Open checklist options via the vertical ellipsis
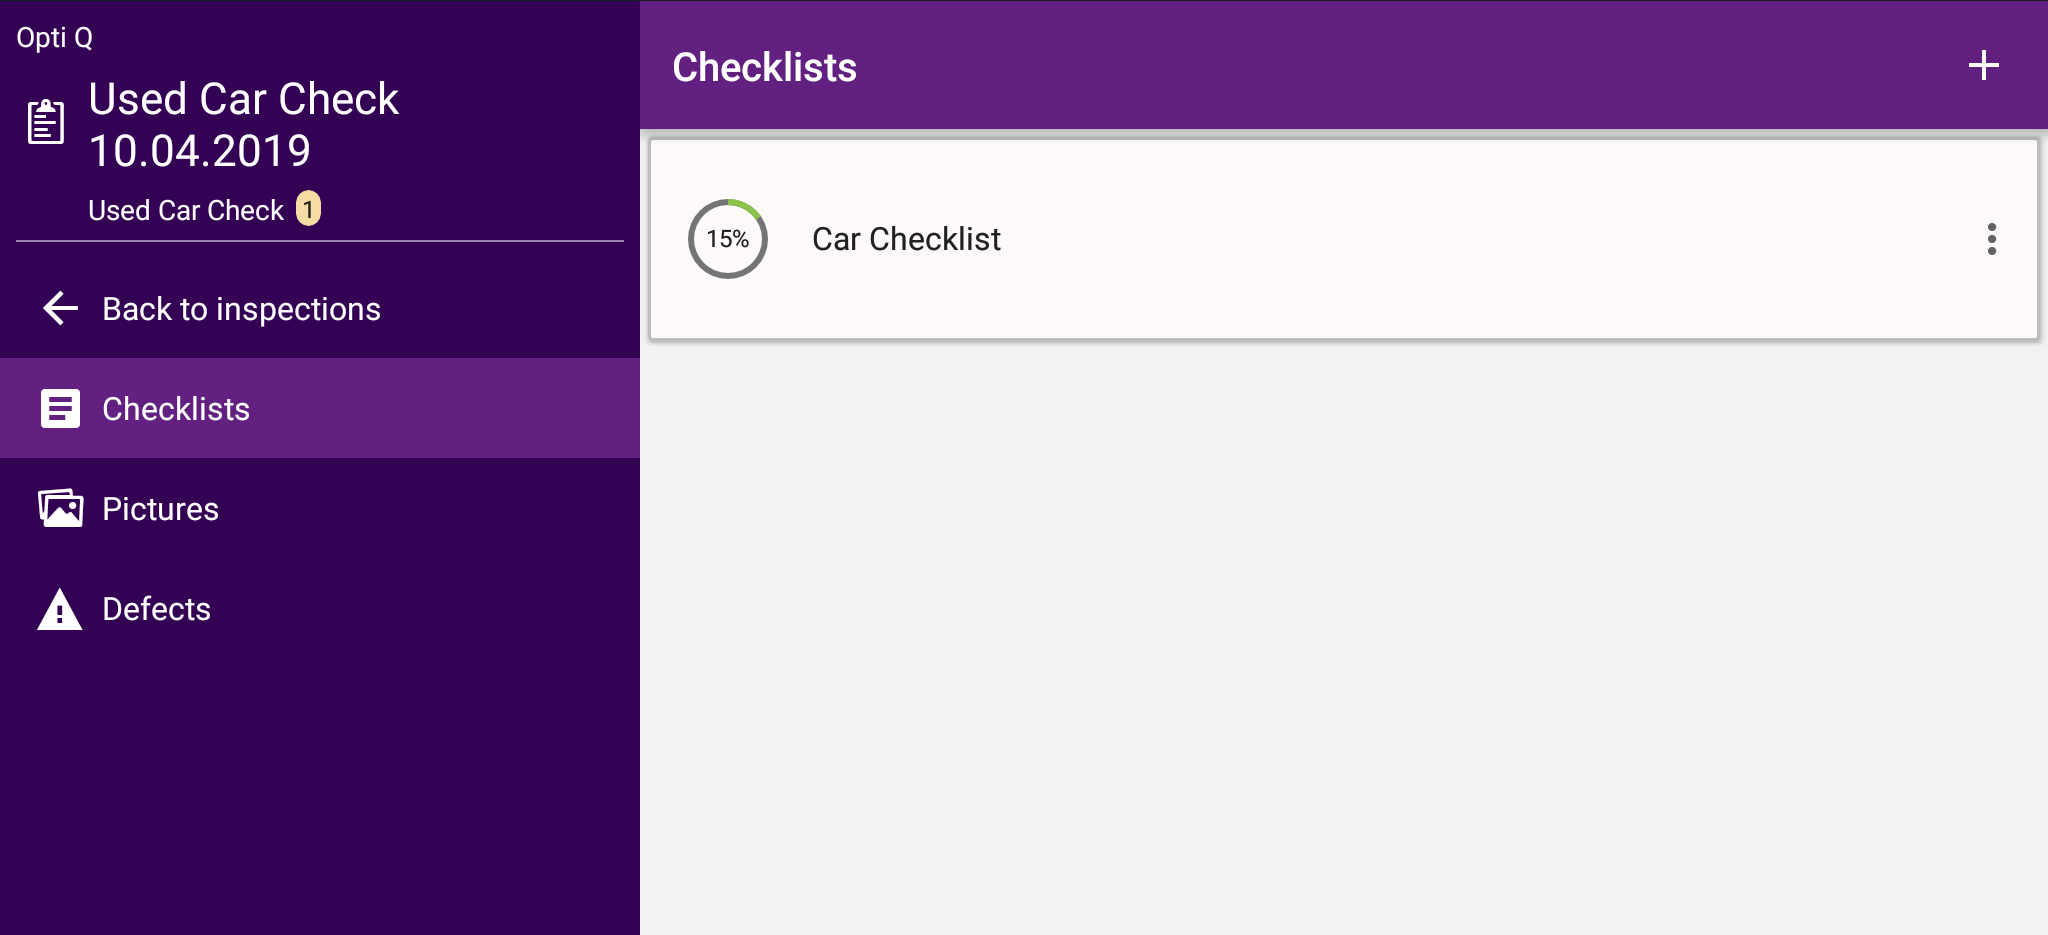2048x935 pixels. 1992,240
